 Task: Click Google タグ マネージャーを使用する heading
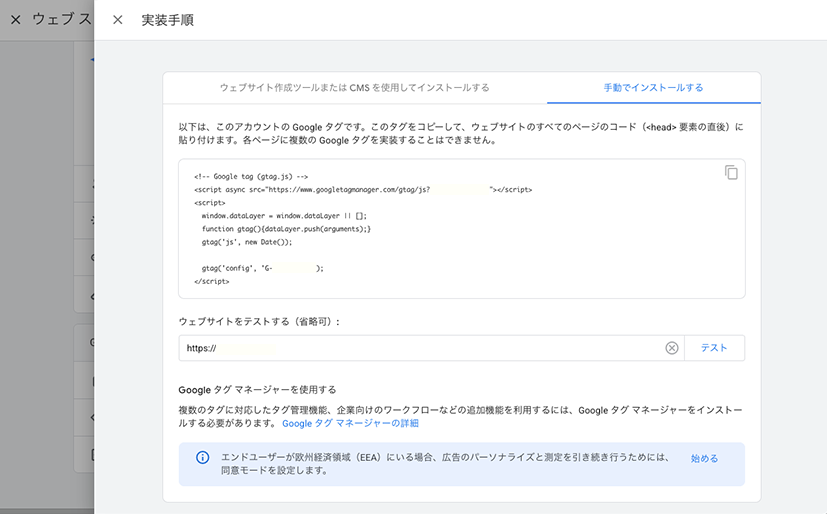(257, 390)
